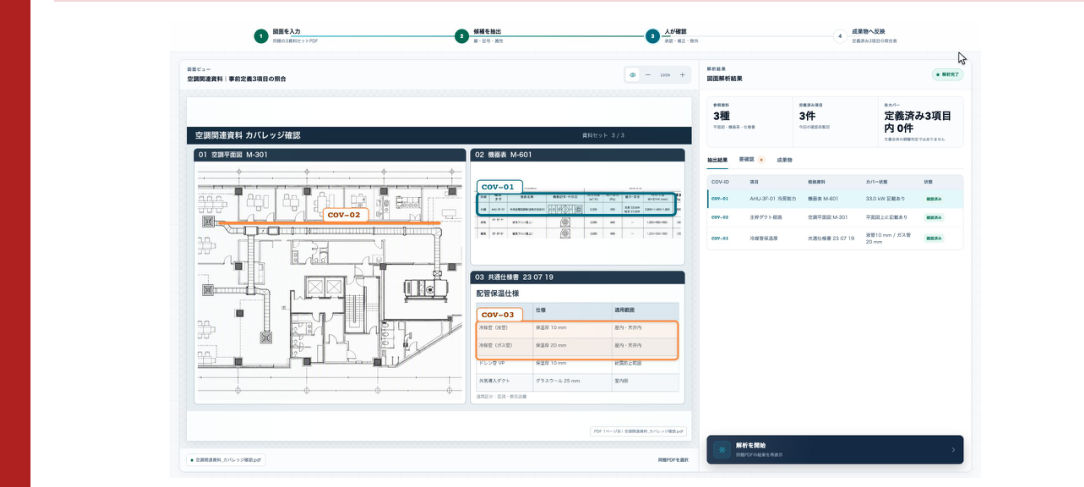Image resolution: width=1084 pixels, height=487 pixels.
Task: Click the 03 共通仕様書 23 07 19 header
Action: [577, 277]
